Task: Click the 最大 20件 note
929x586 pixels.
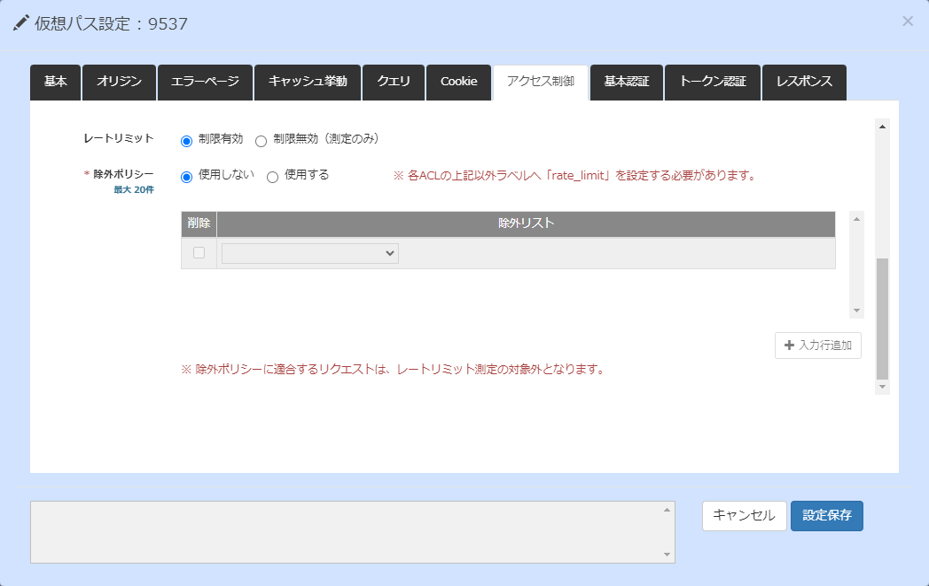Action: (x=134, y=190)
